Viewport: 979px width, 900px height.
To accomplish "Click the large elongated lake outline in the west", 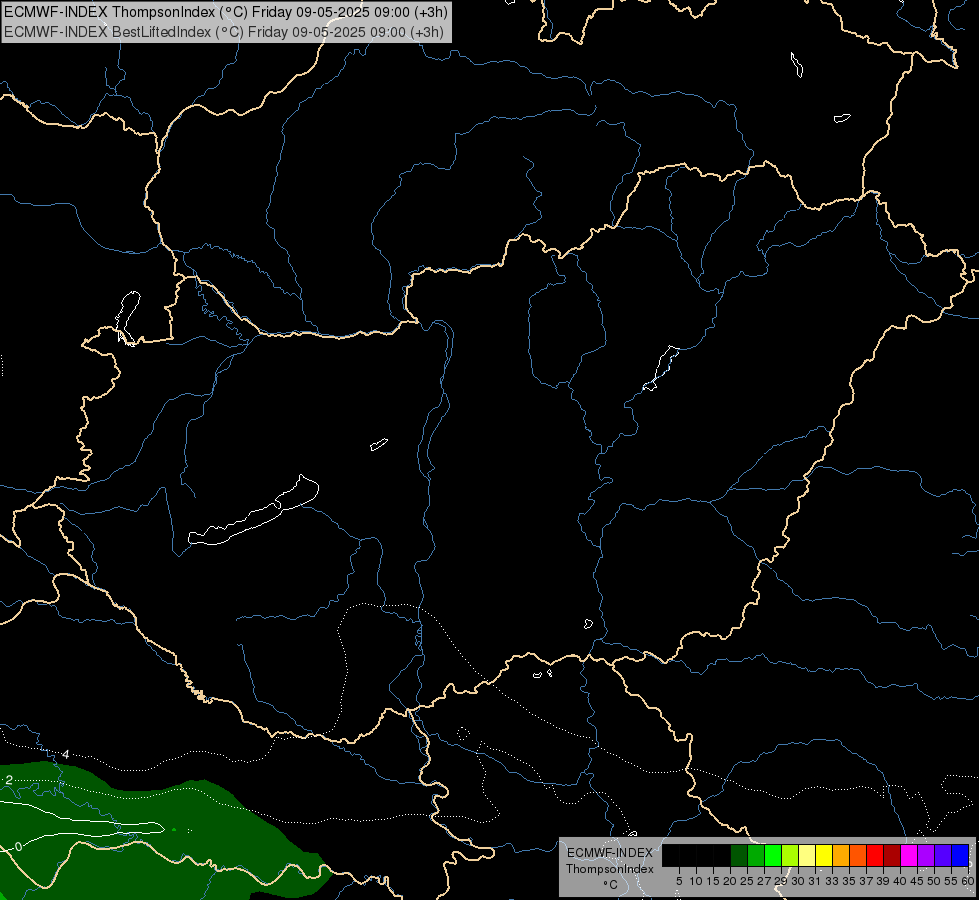I will pyautogui.click(x=254, y=511).
